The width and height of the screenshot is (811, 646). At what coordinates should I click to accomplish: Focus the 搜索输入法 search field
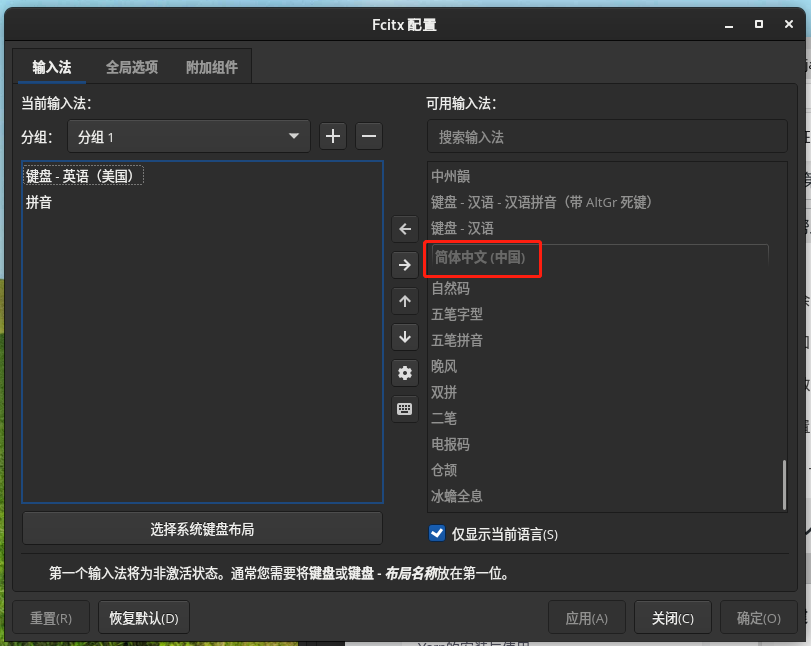[x=607, y=137]
